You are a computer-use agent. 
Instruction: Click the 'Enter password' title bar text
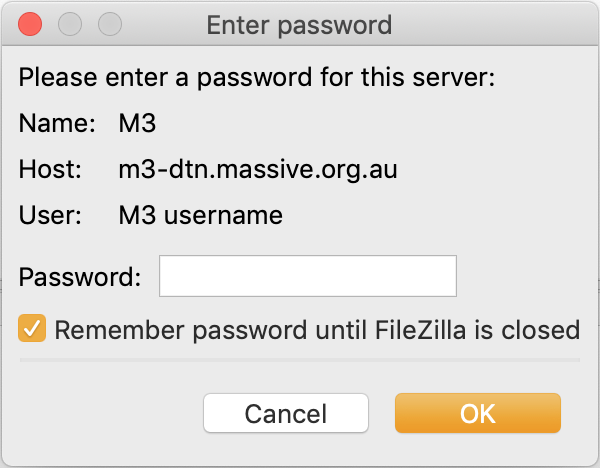point(299,25)
